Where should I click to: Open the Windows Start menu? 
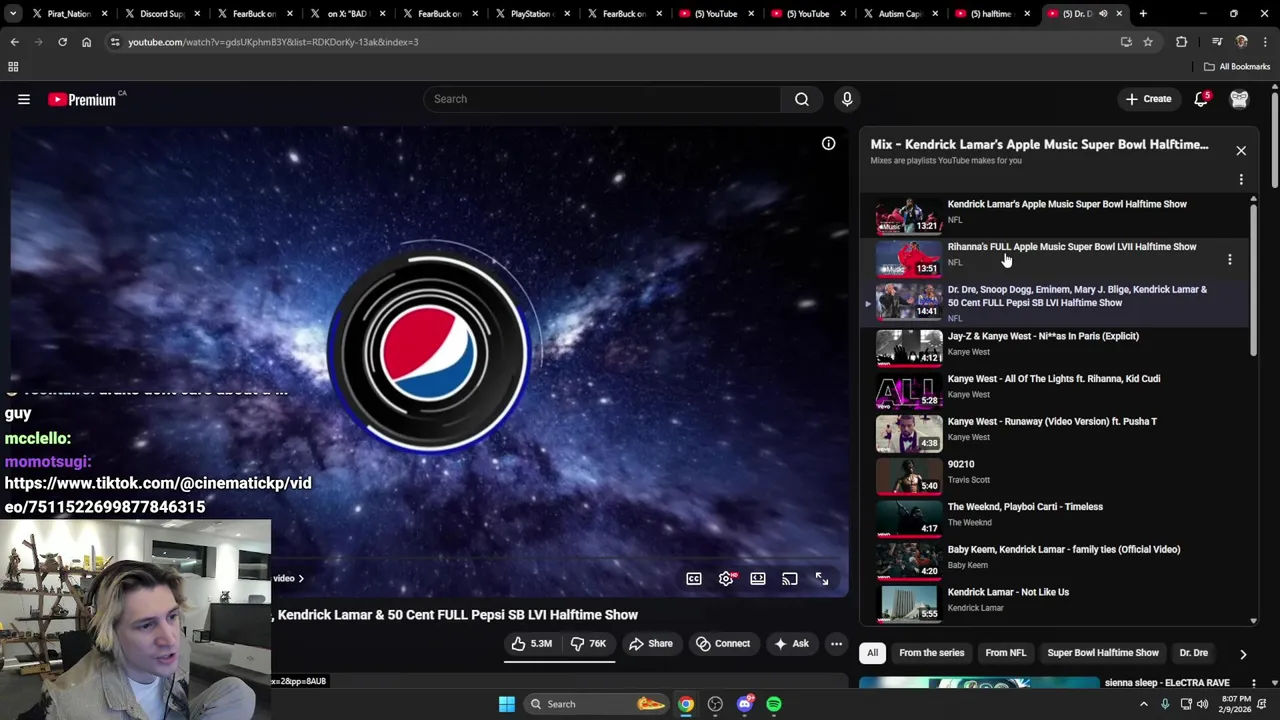point(507,704)
